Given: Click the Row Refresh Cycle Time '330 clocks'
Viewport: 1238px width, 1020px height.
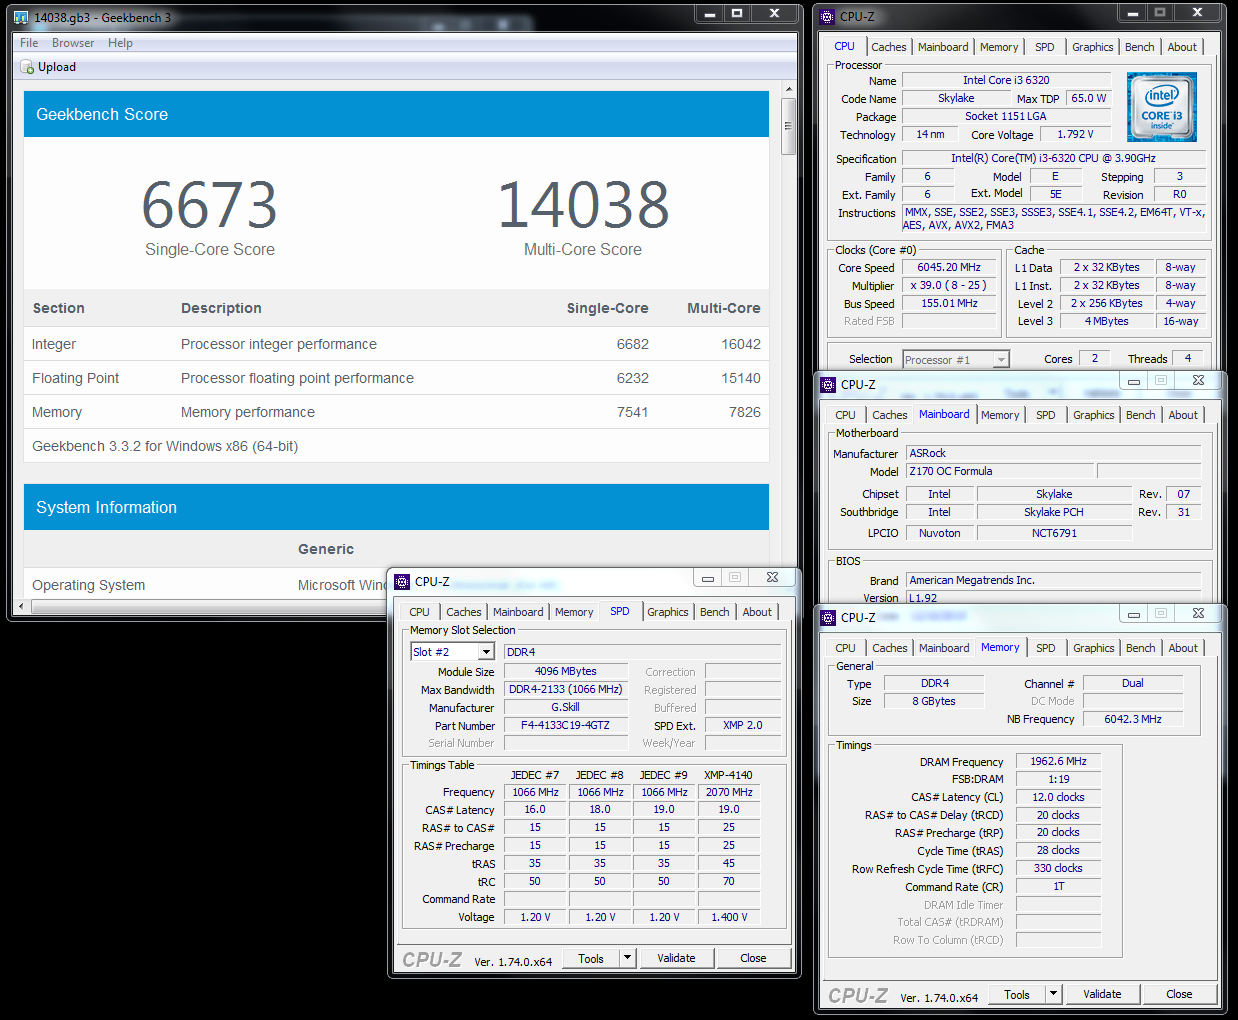Looking at the screenshot, I should (1058, 868).
